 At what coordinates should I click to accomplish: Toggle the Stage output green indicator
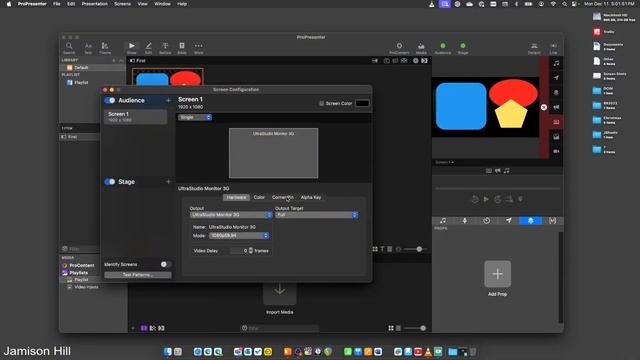[x=463, y=46]
